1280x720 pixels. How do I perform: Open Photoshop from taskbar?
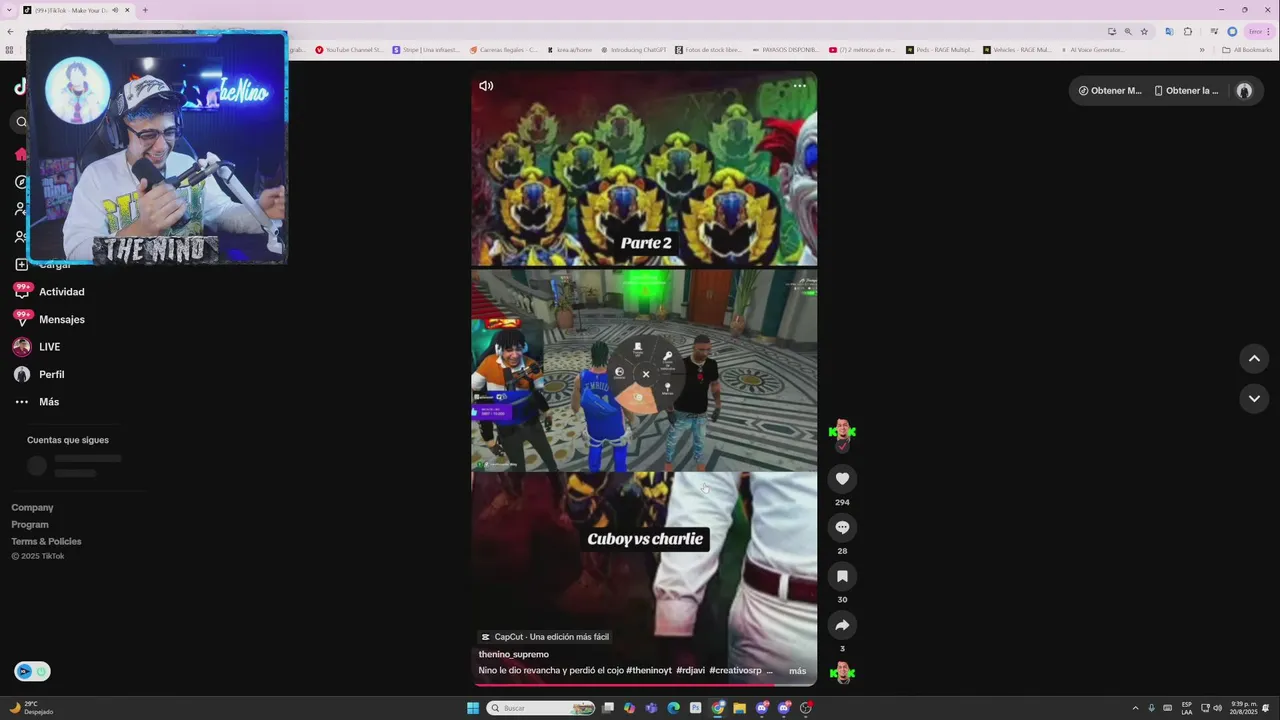pyautogui.click(x=695, y=708)
